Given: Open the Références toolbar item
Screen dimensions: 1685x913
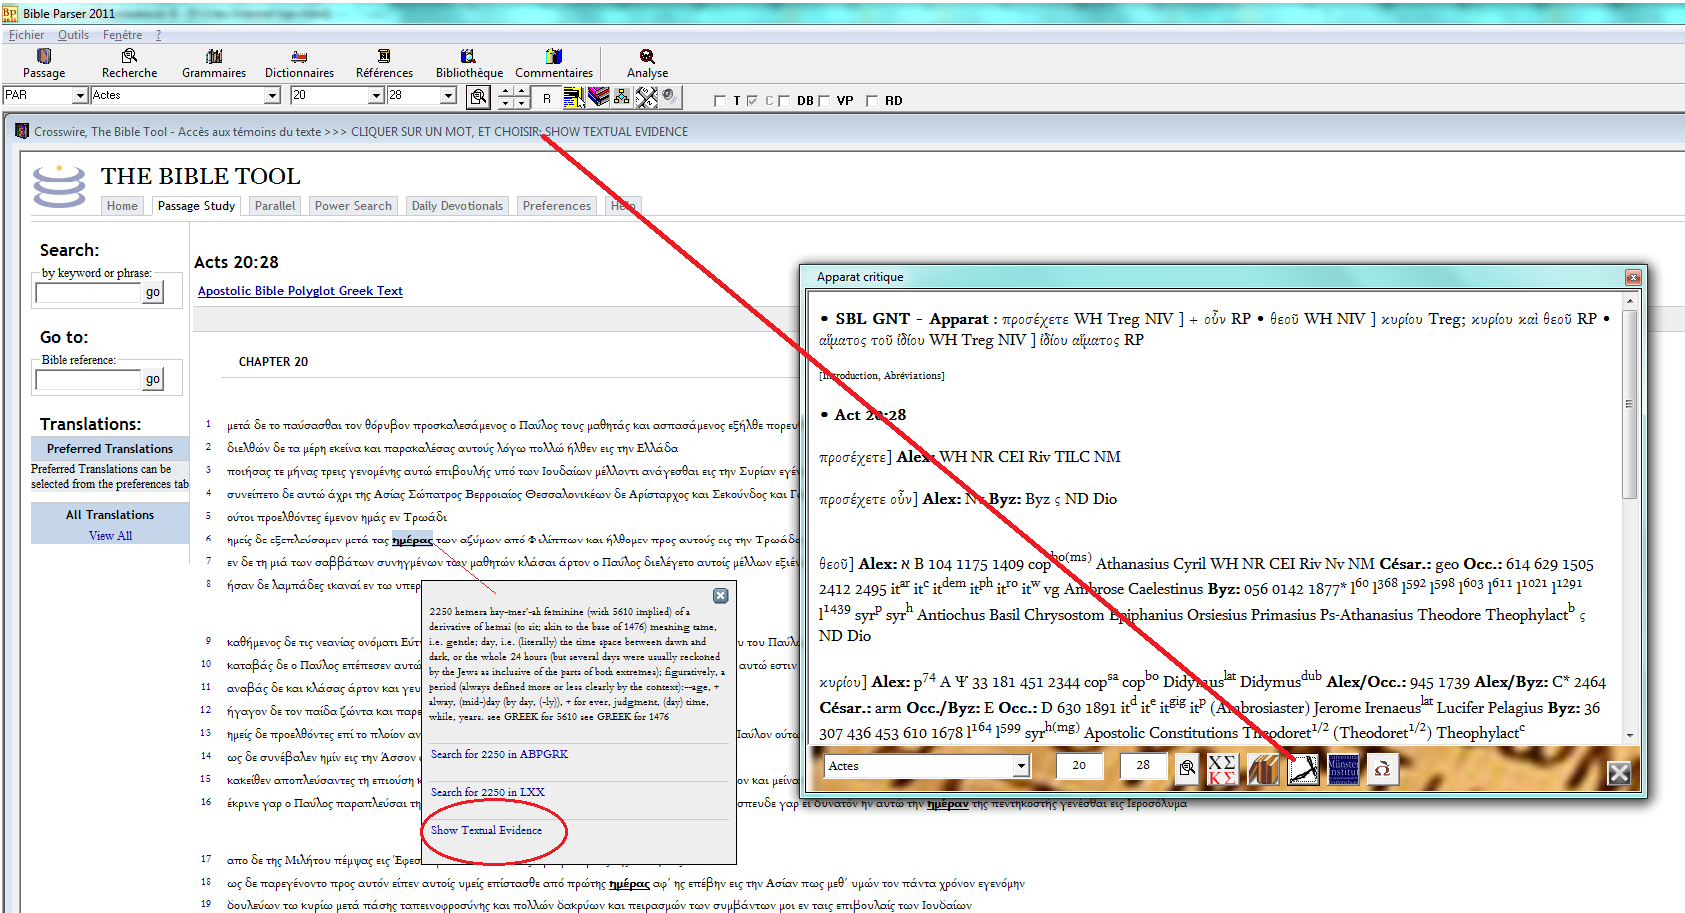Looking at the screenshot, I should (384, 63).
